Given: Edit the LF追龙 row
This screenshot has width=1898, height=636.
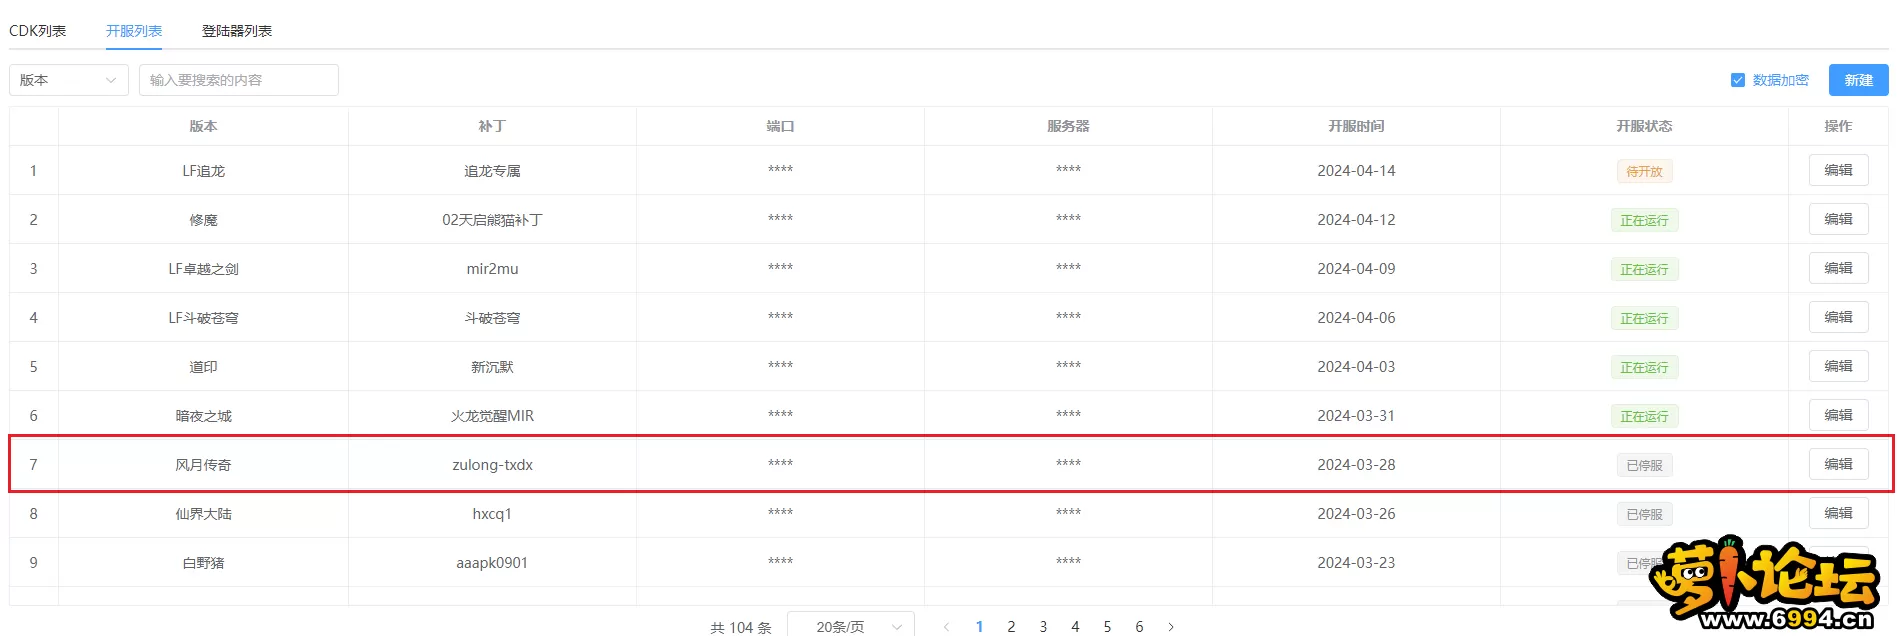Looking at the screenshot, I should 1839,170.
